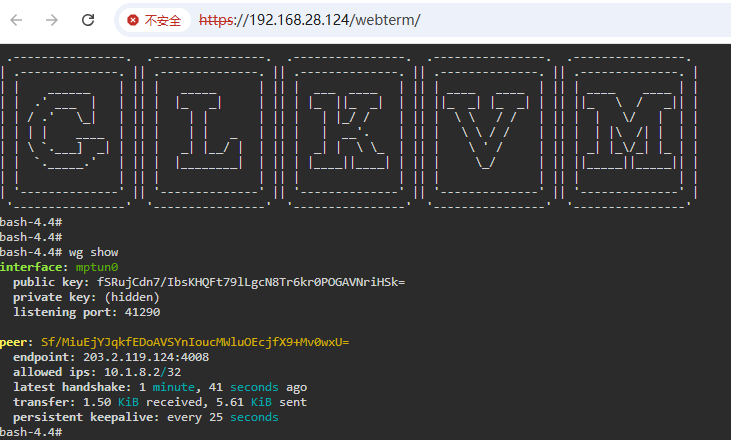Click the address bar URL 192.168.28.124/webterm/
Screen dimensions: 731x440
click(x=310, y=20)
